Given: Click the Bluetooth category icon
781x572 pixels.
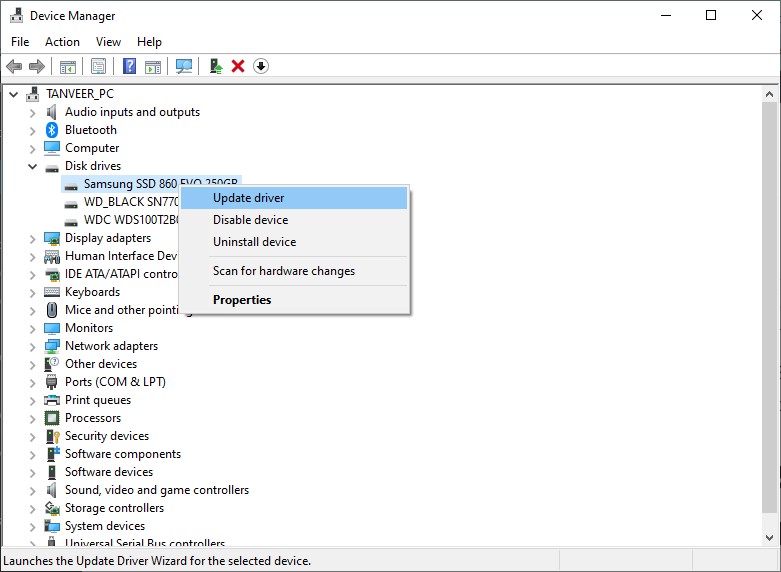Looking at the screenshot, I should coord(52,130).
